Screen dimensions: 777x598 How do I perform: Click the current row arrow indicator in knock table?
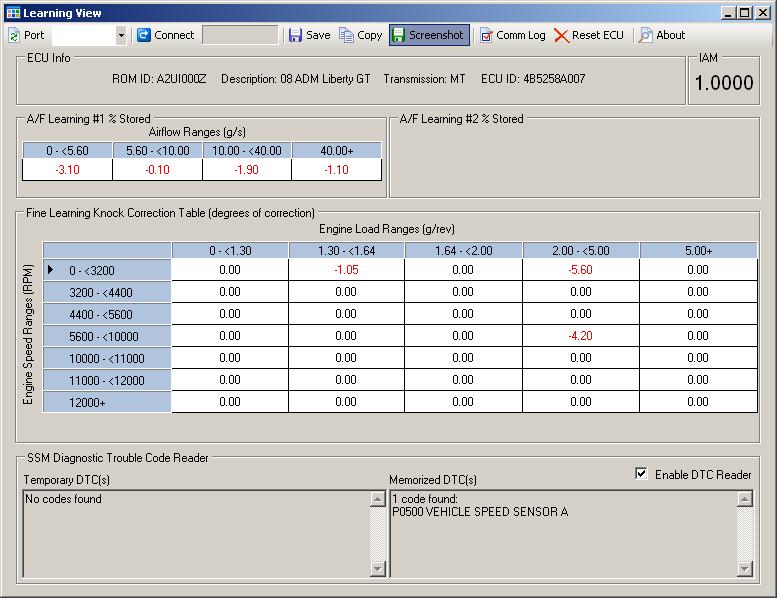coord(51,270)
